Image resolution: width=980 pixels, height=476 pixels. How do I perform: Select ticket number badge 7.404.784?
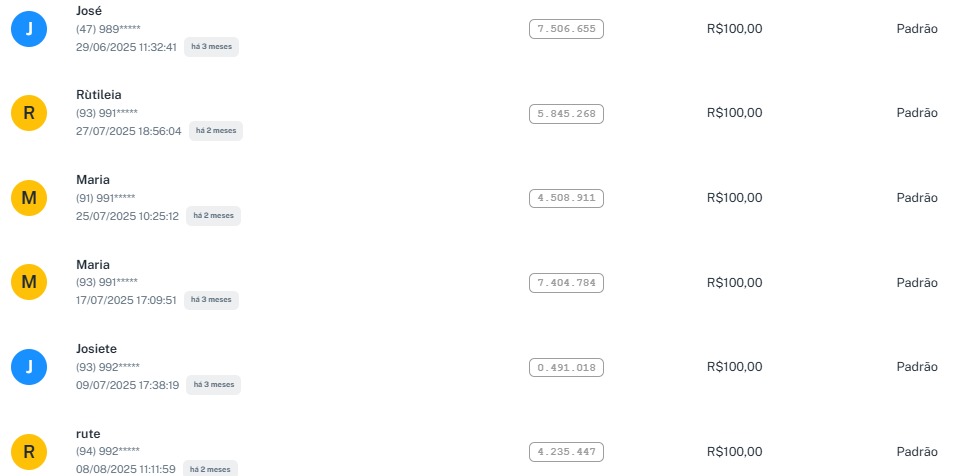coord(566,283)
